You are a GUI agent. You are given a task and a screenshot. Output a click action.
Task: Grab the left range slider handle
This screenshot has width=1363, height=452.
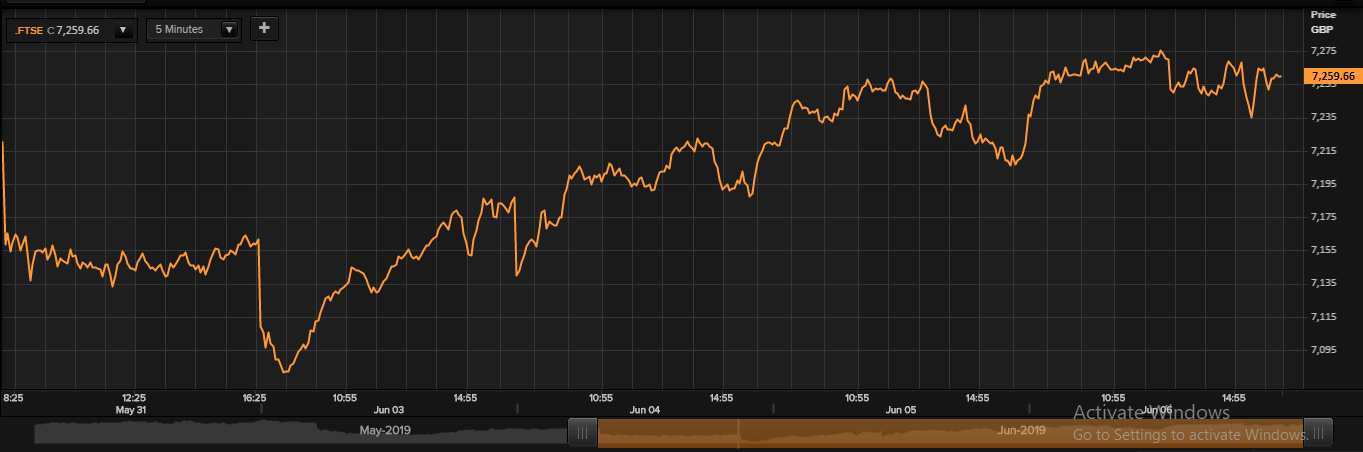[x=583, y=433]
